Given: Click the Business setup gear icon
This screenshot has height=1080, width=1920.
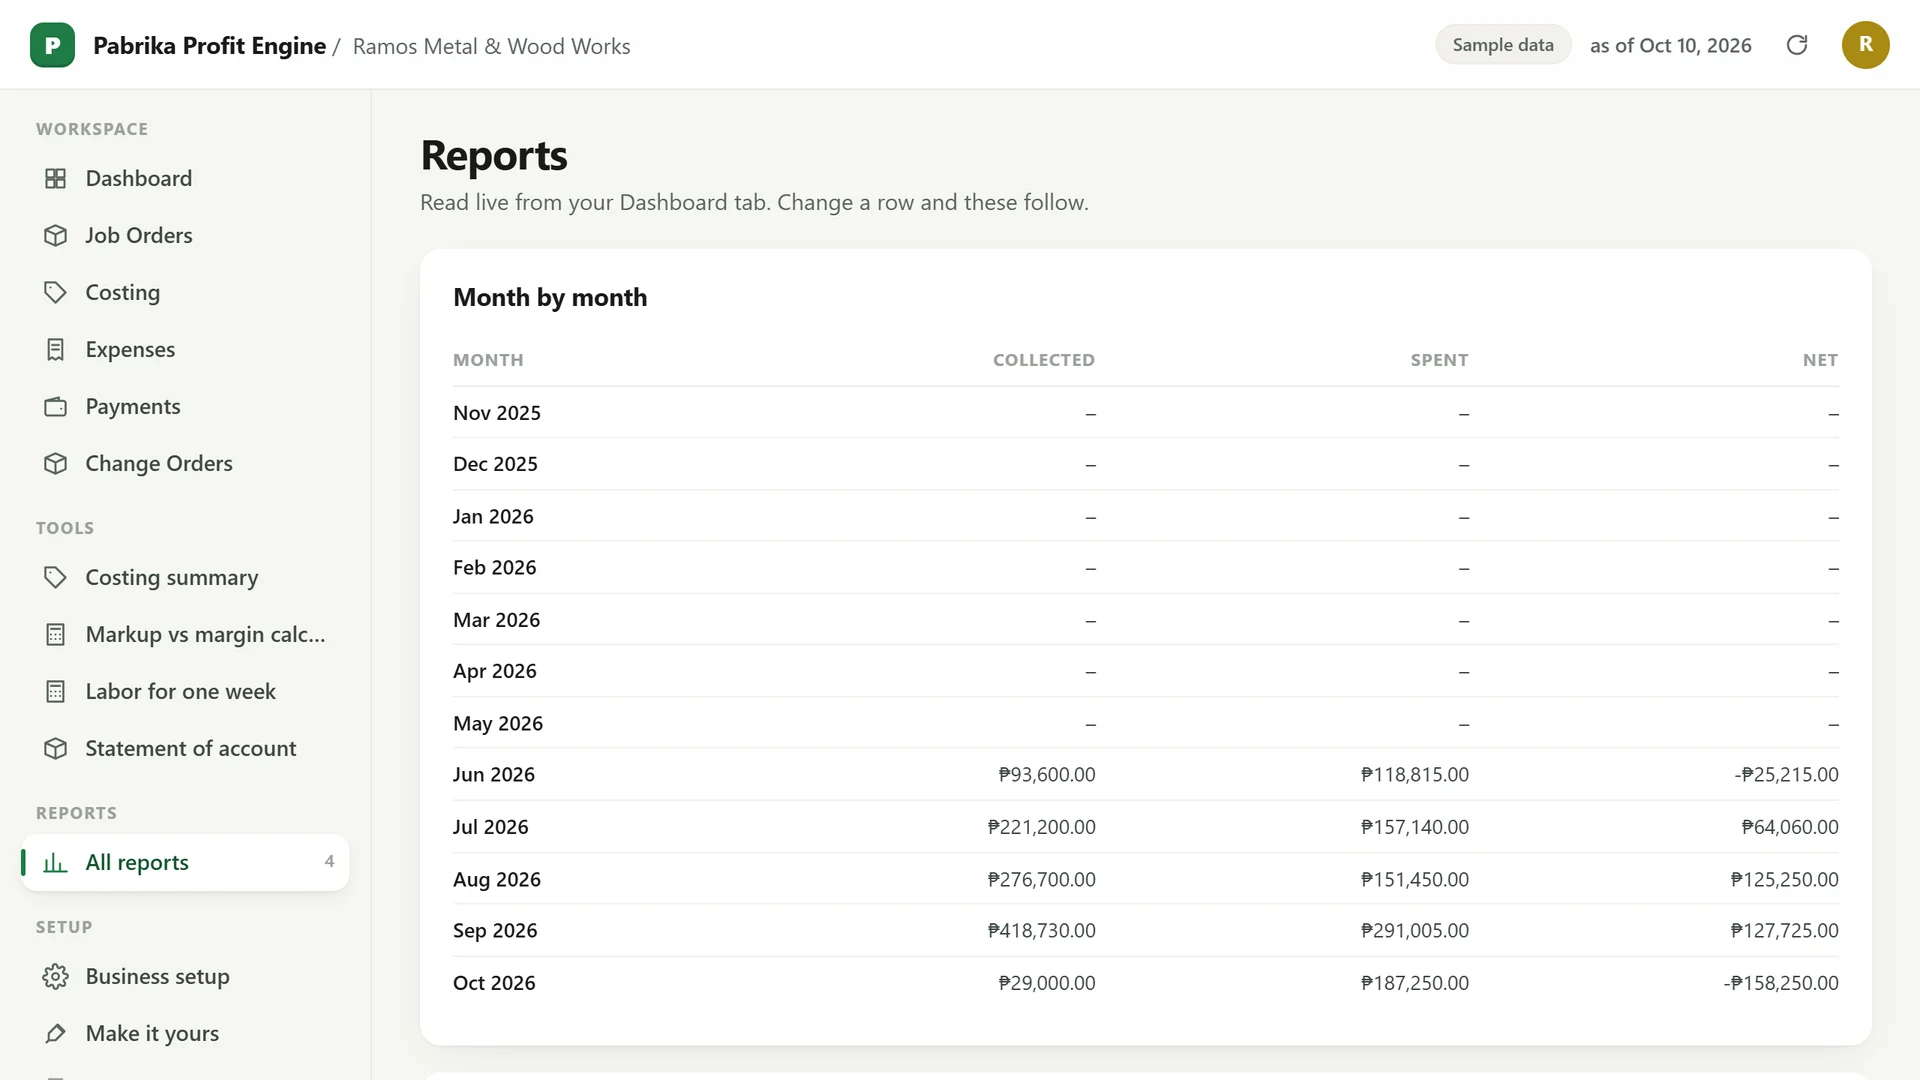Looking at the screenshot, I should click(56, 976).
